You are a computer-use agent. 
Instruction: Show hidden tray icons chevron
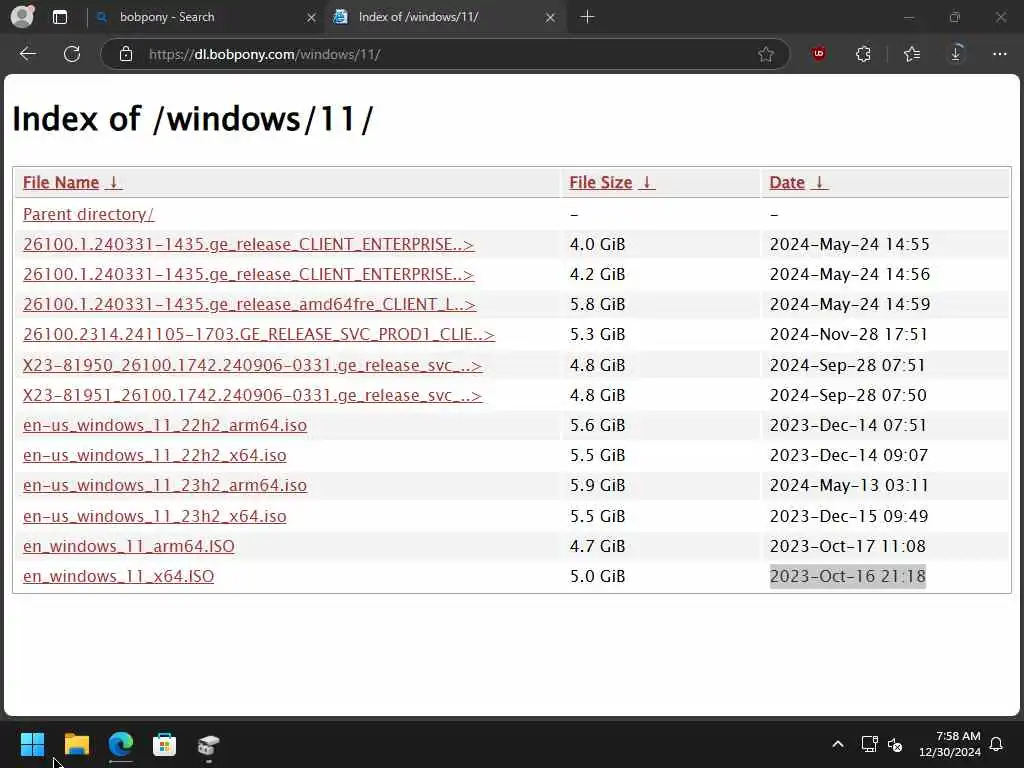tap(838, 744)
